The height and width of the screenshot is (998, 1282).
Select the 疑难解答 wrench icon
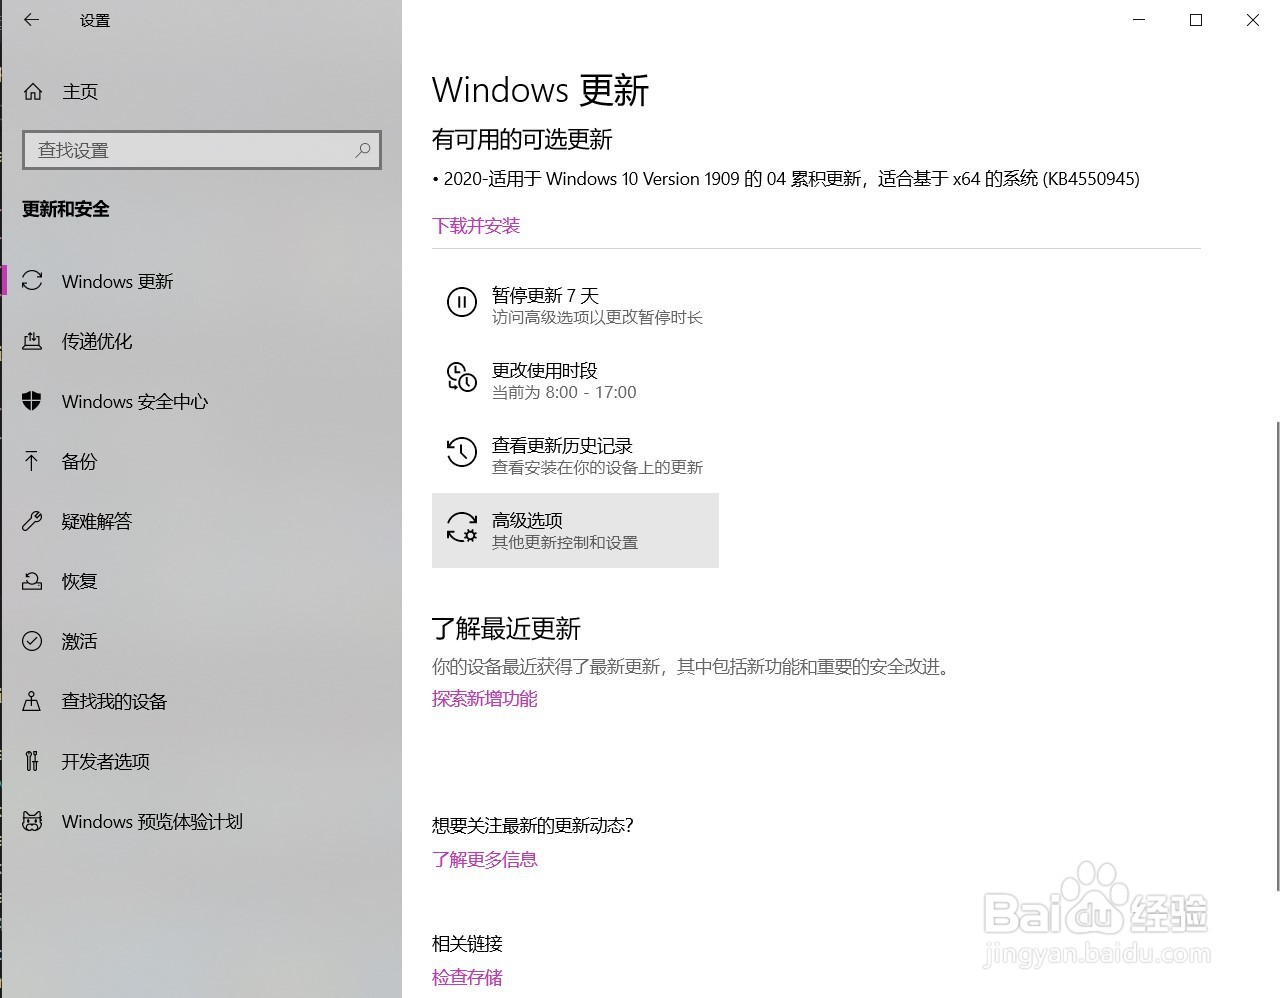pos(32,521)
